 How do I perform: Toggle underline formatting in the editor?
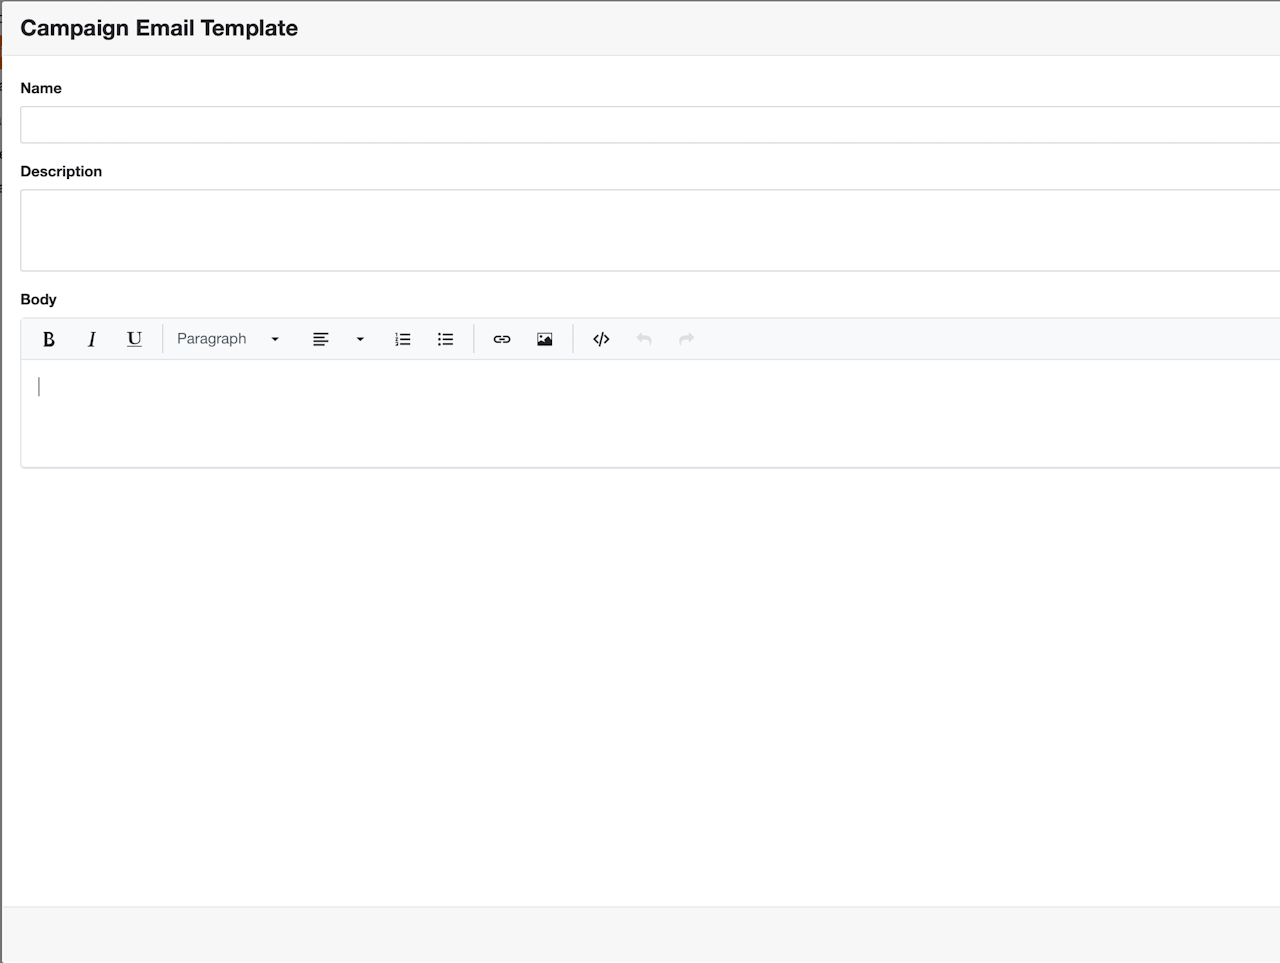134,339
